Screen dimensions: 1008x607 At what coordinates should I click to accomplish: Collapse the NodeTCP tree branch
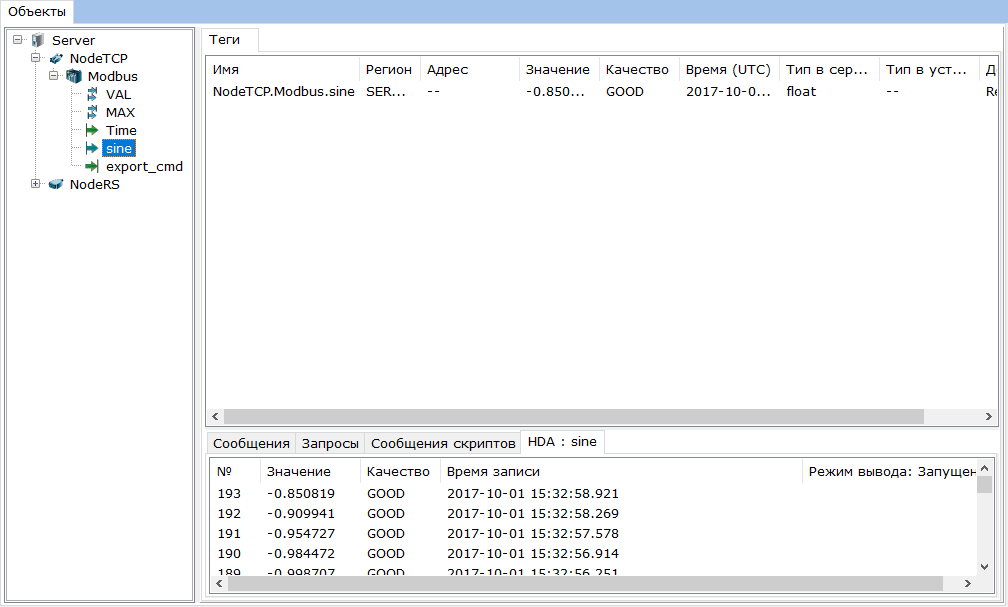tap(35, 58)
